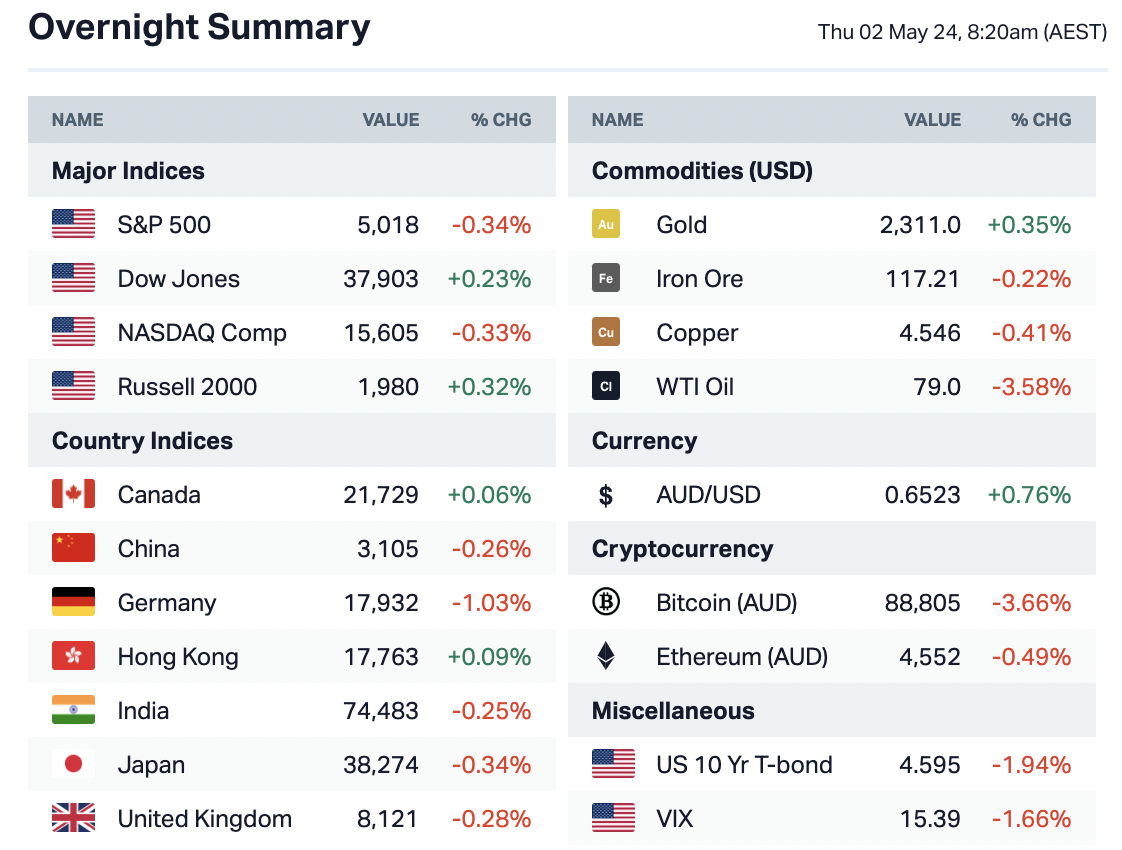Click the Bitcoin logo icon
The width and height of the screenshot is (1122, 850).
(x=606, y=603)
